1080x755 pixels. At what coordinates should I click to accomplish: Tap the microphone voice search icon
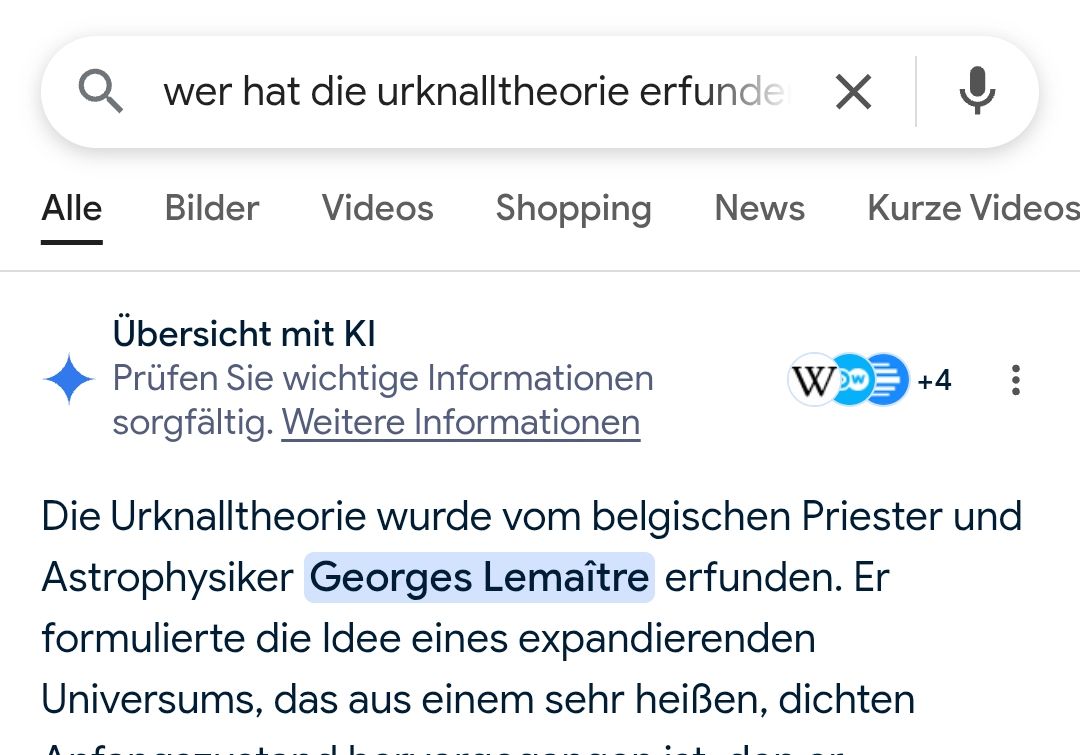pyautogui.click(x=977, y=92)
